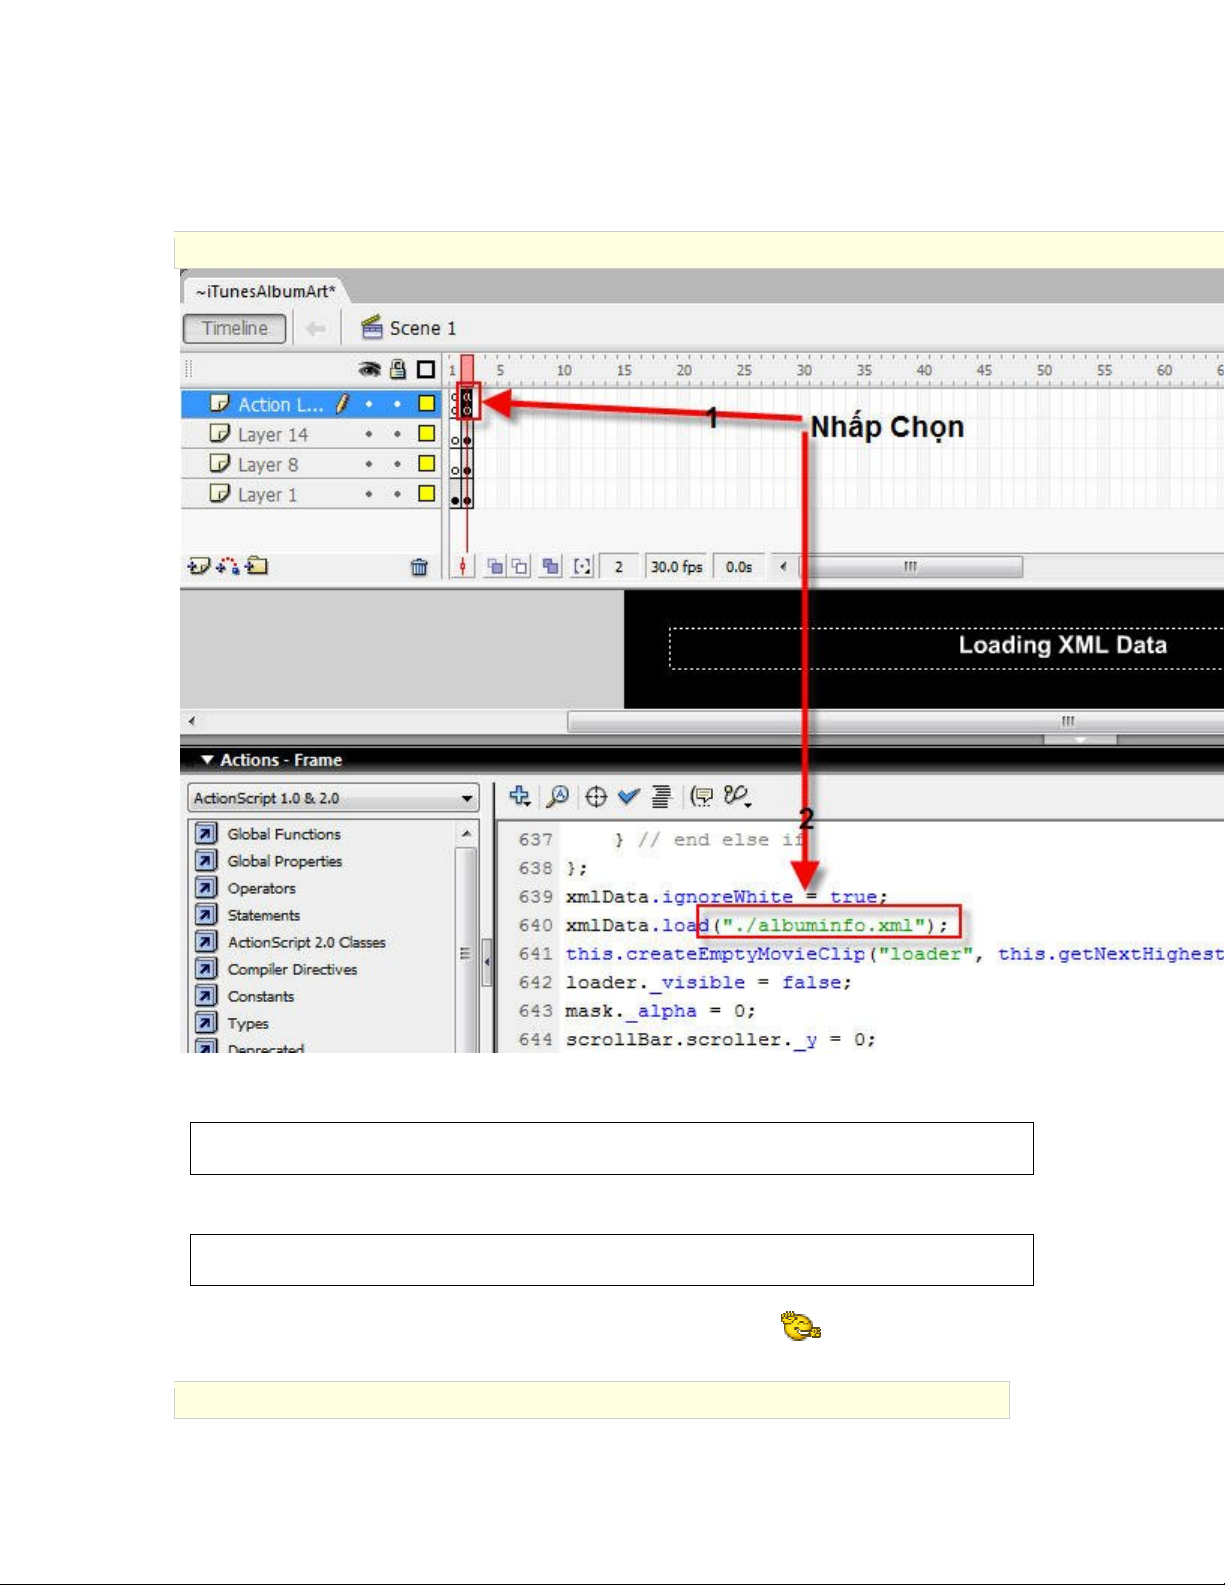Click Add new item to script button
The width and height of the screenshot is (1225, 1585).
pos(520,796)
